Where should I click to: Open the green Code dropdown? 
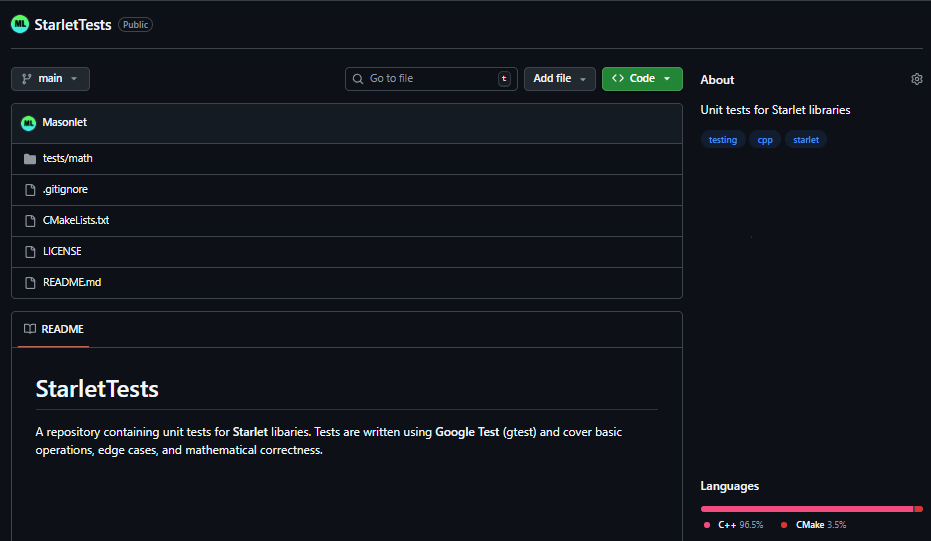point(642,79)
